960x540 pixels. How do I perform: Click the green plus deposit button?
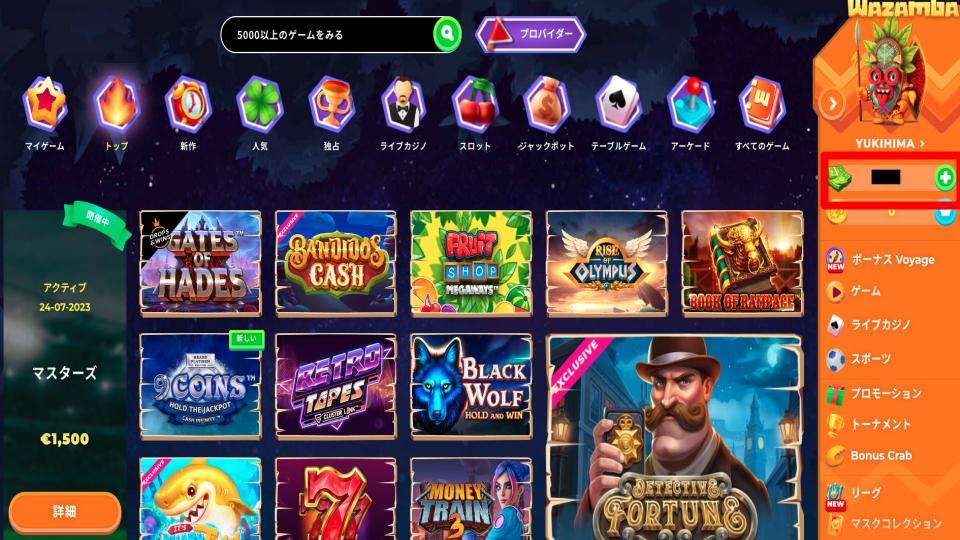click(x=945, y=178)
